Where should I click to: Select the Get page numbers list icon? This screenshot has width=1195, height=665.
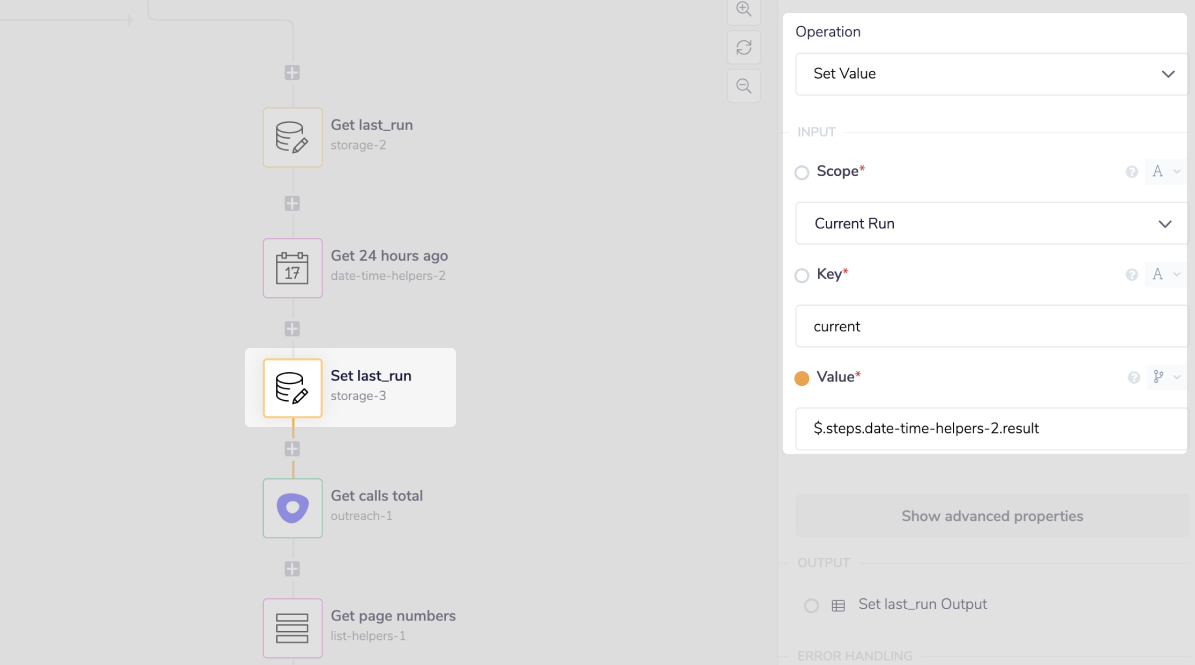292,628
